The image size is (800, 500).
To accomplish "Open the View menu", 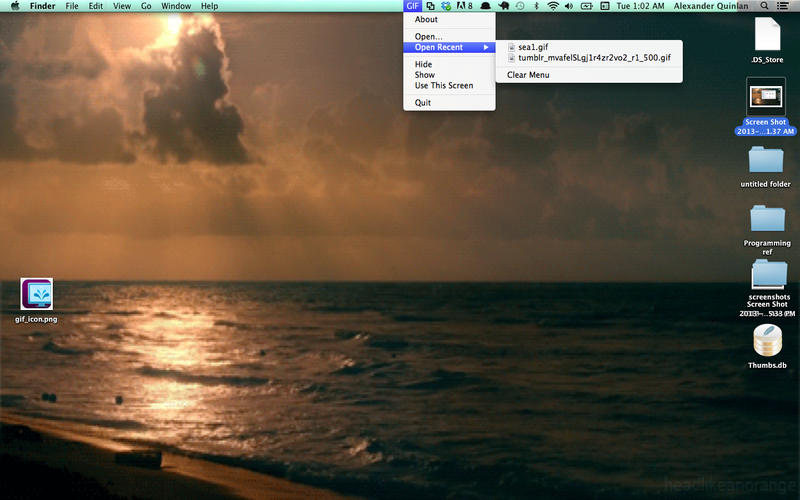I will pyautogui.click(x=122, y=6).
